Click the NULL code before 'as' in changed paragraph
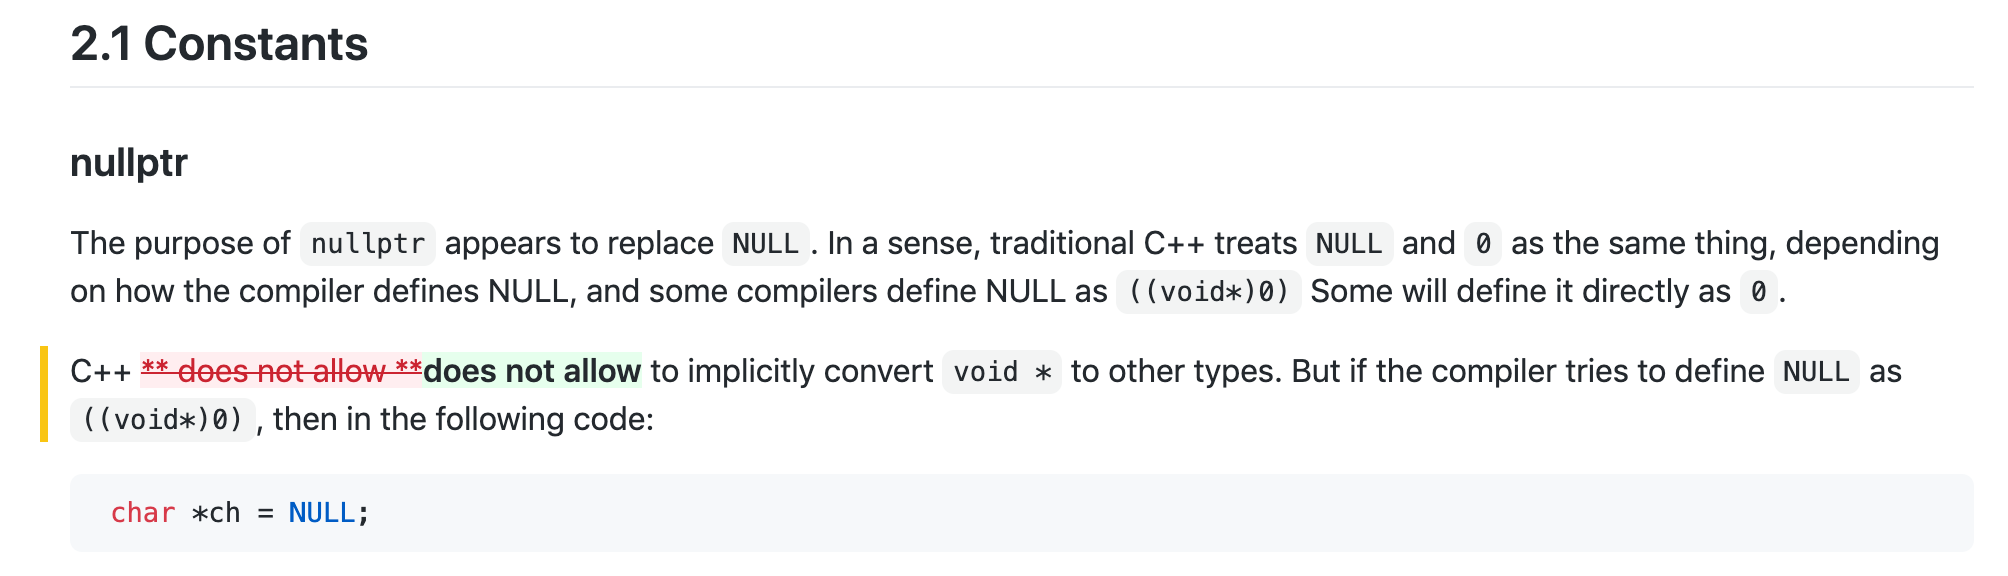Viewport: 2008px width, 576px height. 1816,371
